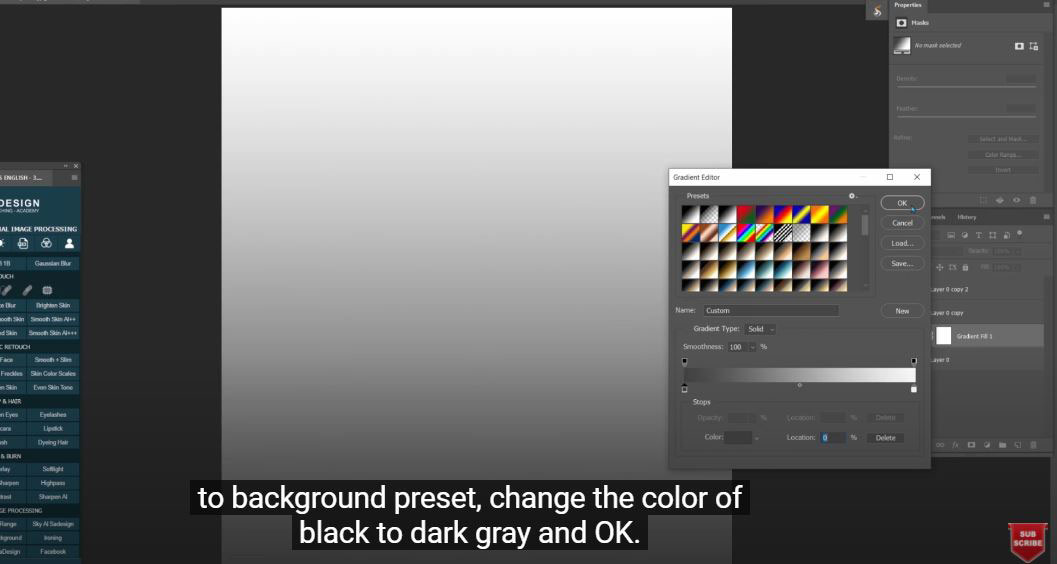Delete layer with Layers trash icon
The image size is (1057, 564).
(1034, 445)
